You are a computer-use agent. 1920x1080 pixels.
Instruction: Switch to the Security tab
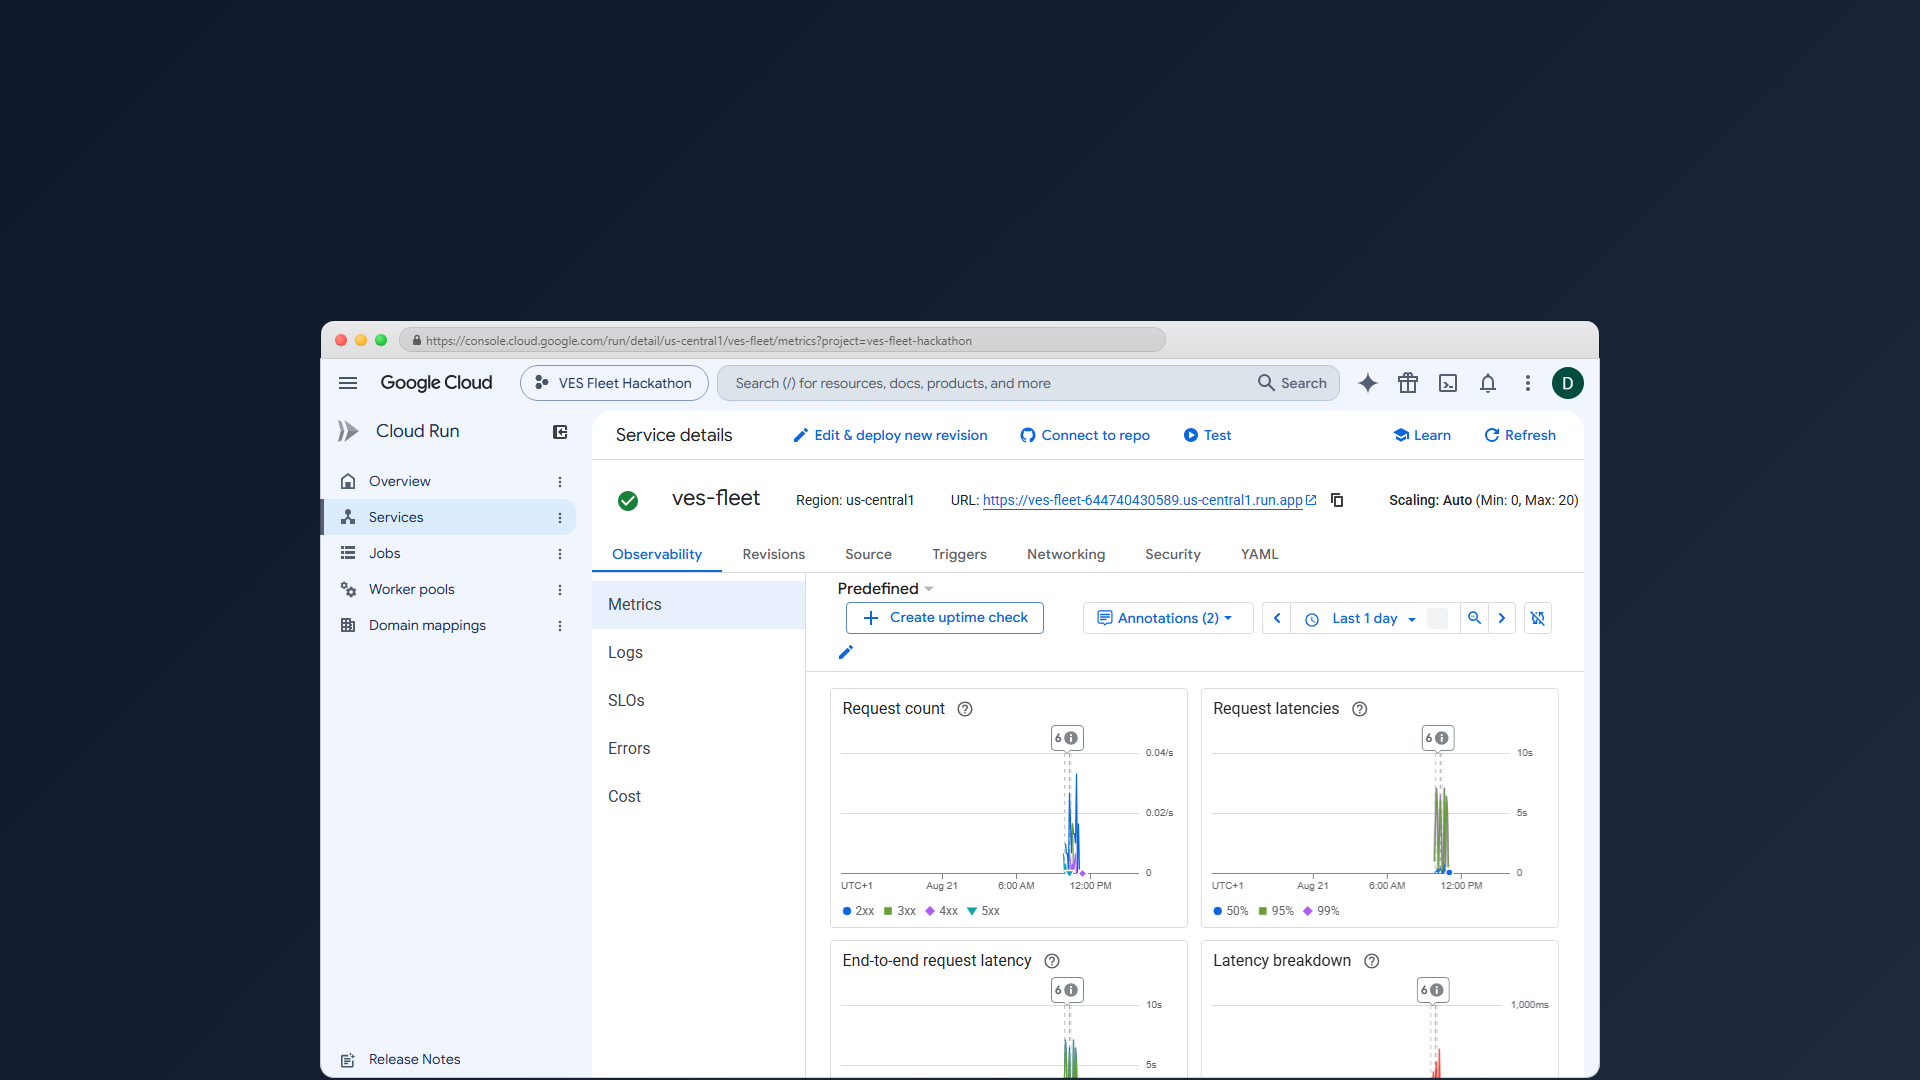point(1173,554)
